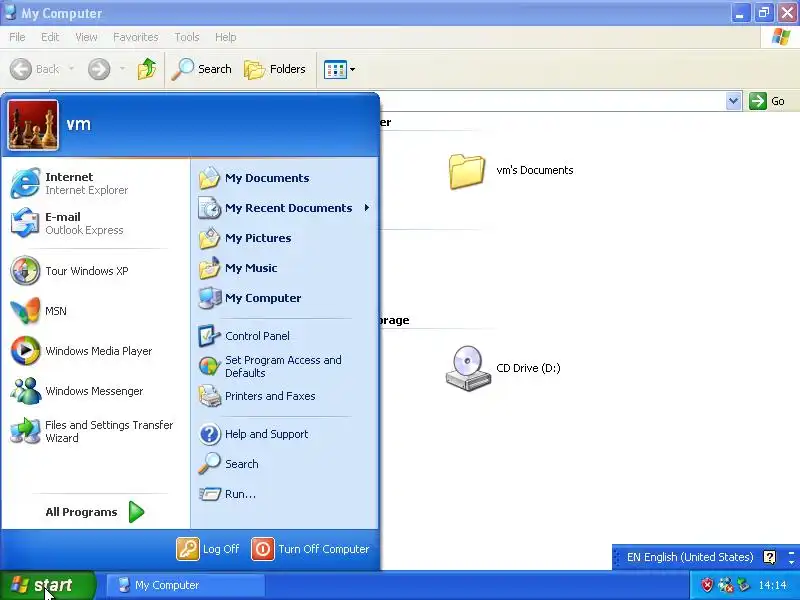Screen dimensions: 800x600
Task: Open the Tools menu
Action: [x=187, y=37]
